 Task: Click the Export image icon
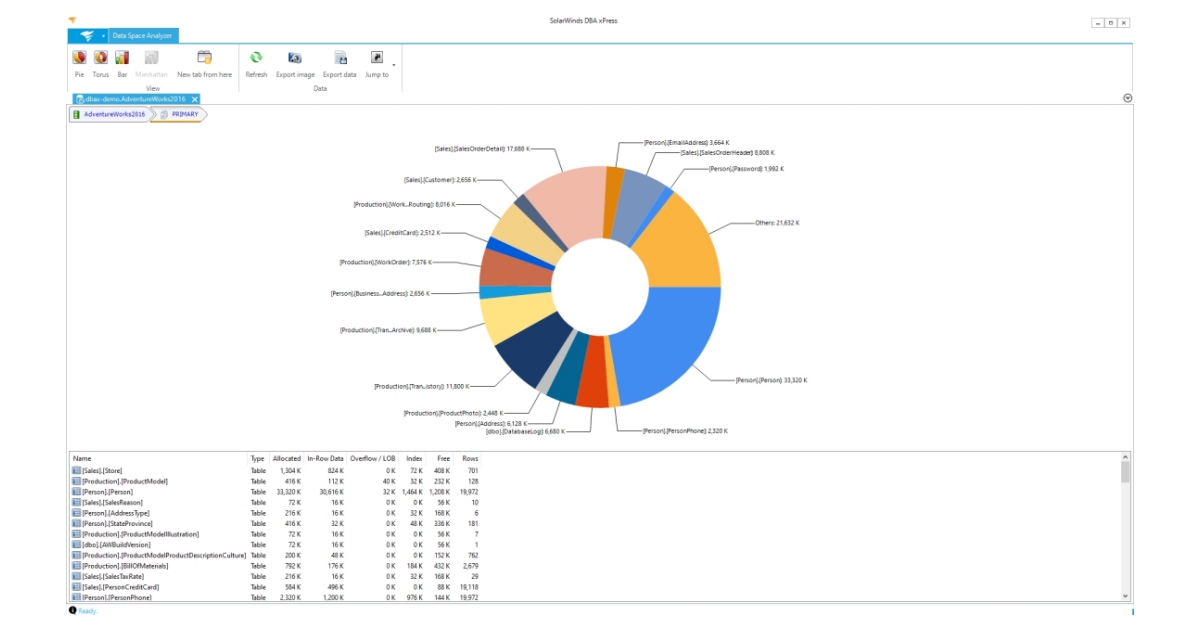coord(293,57)
